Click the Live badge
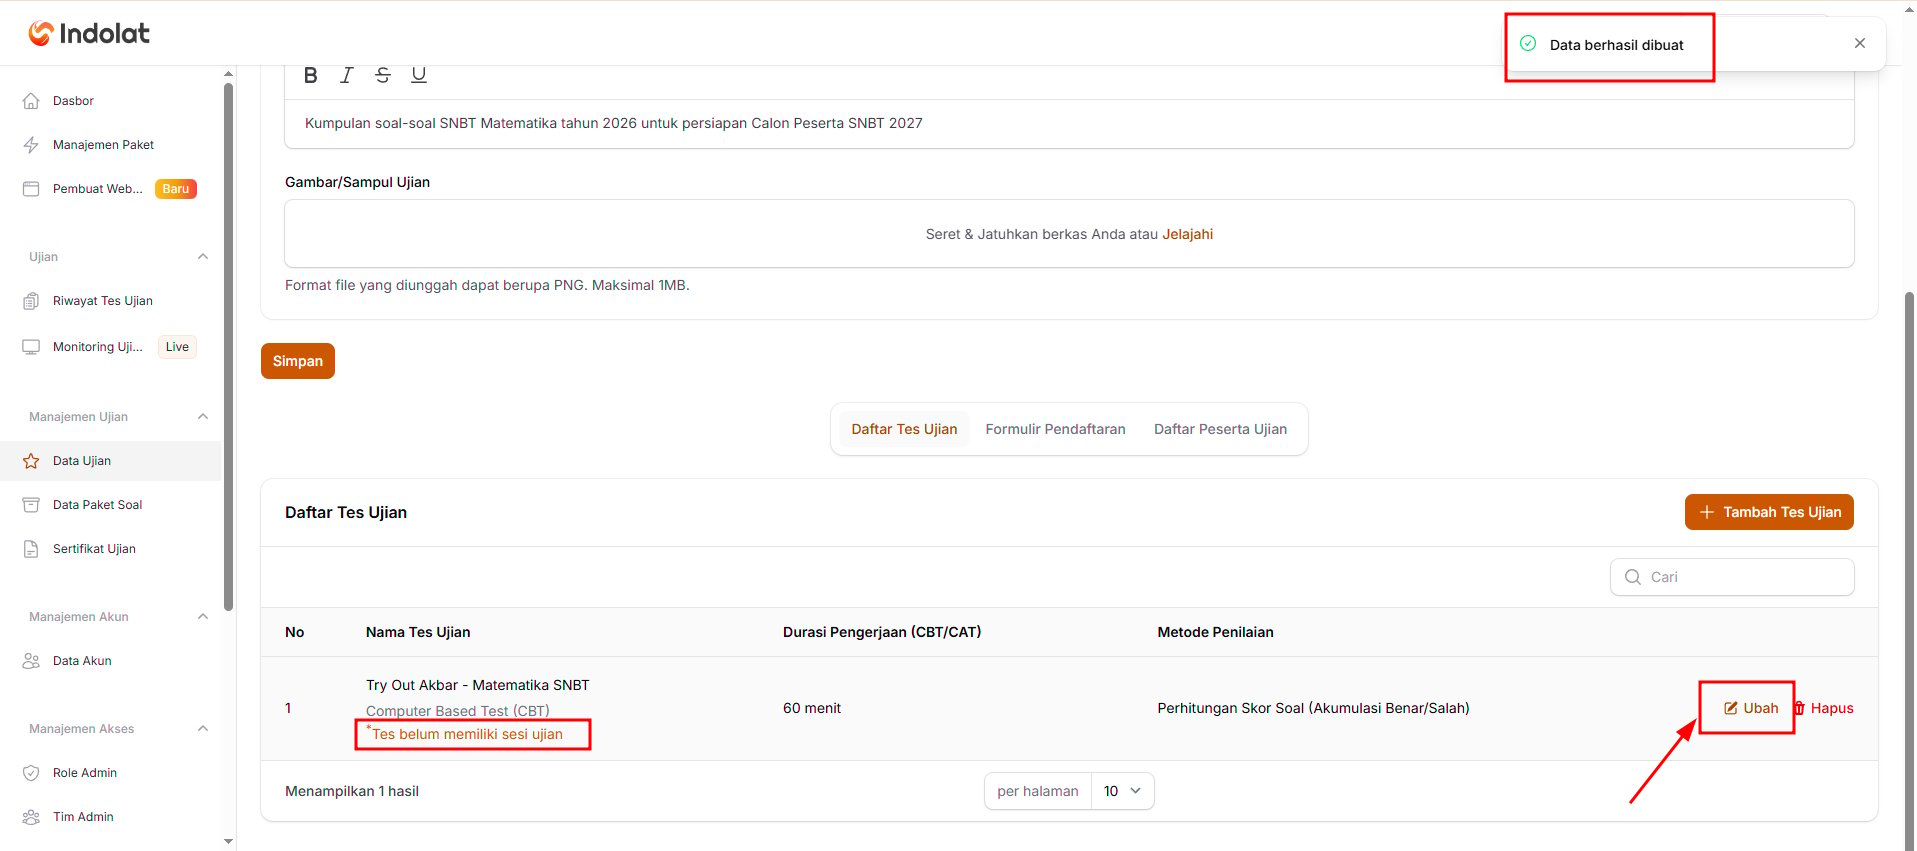 (x=177, y=347)
